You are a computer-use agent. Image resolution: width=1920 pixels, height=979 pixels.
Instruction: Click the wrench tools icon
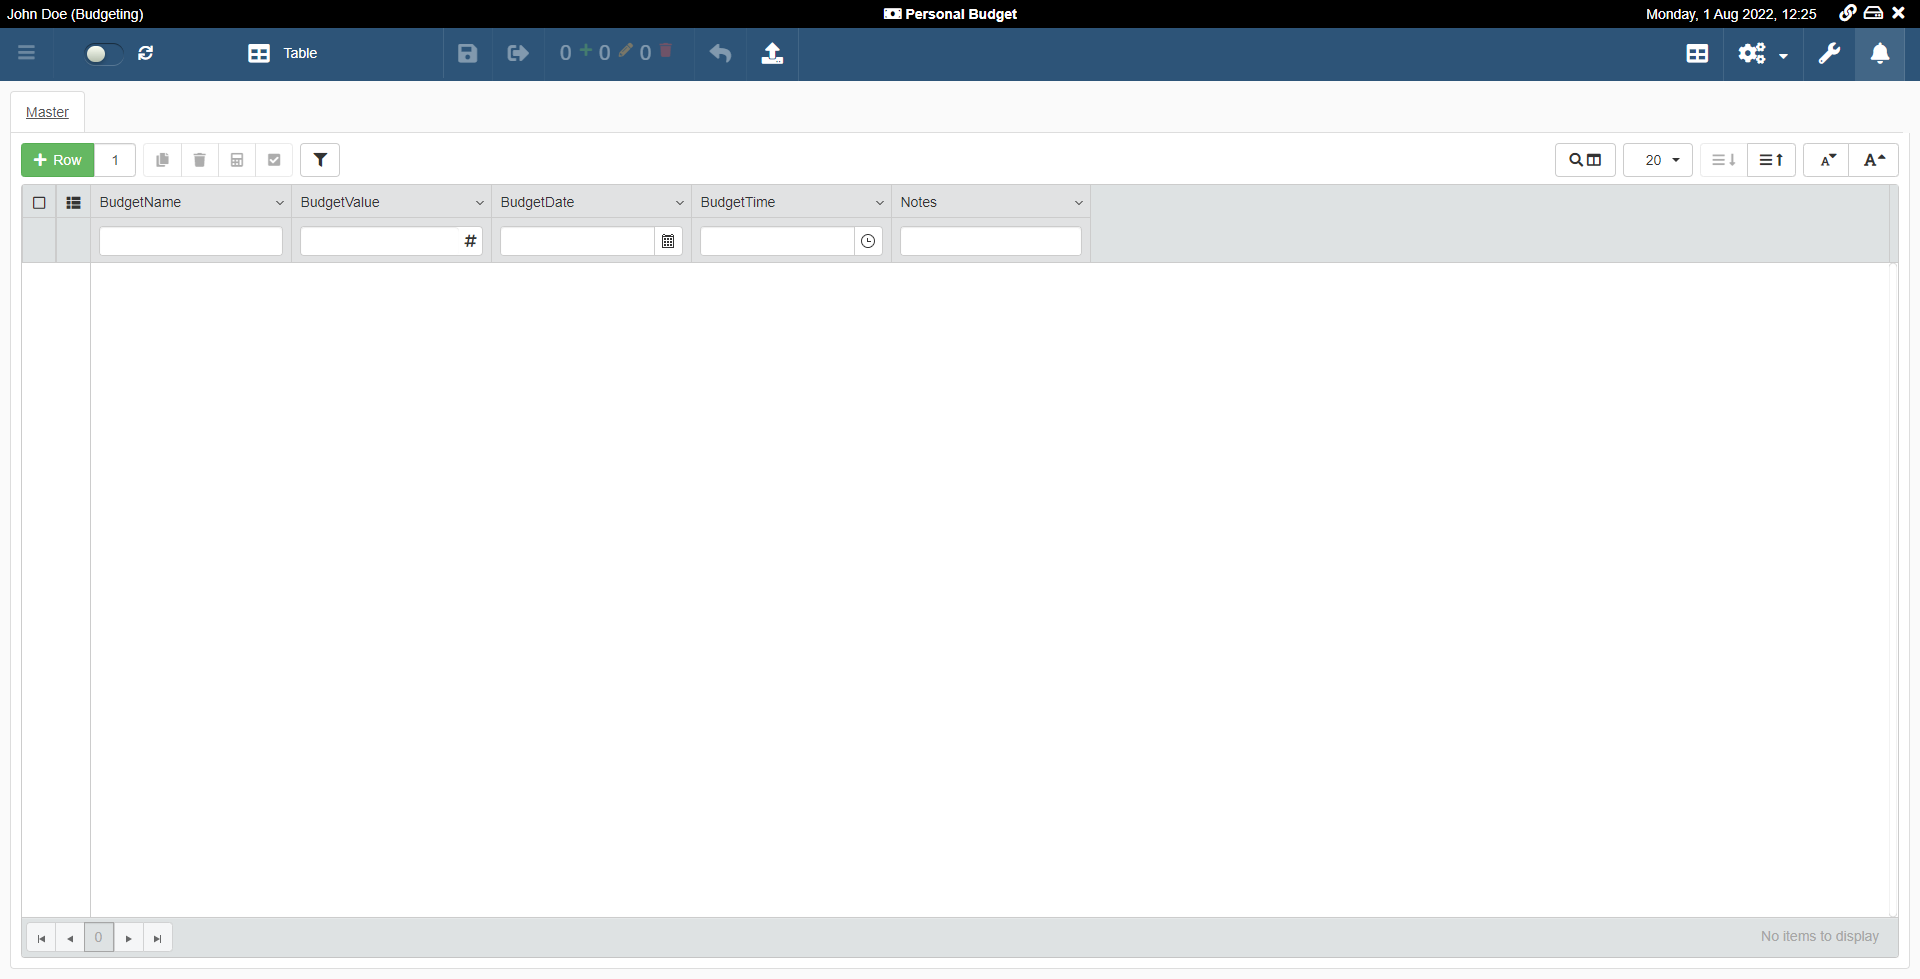(1829, 54)
